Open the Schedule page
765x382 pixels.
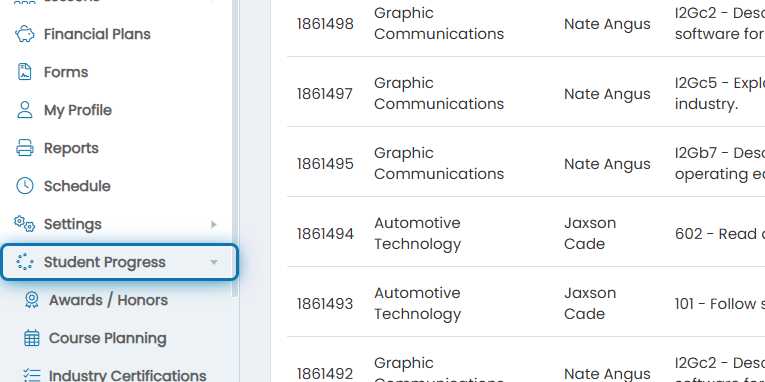pyautogui.click(x=77, y=186)
